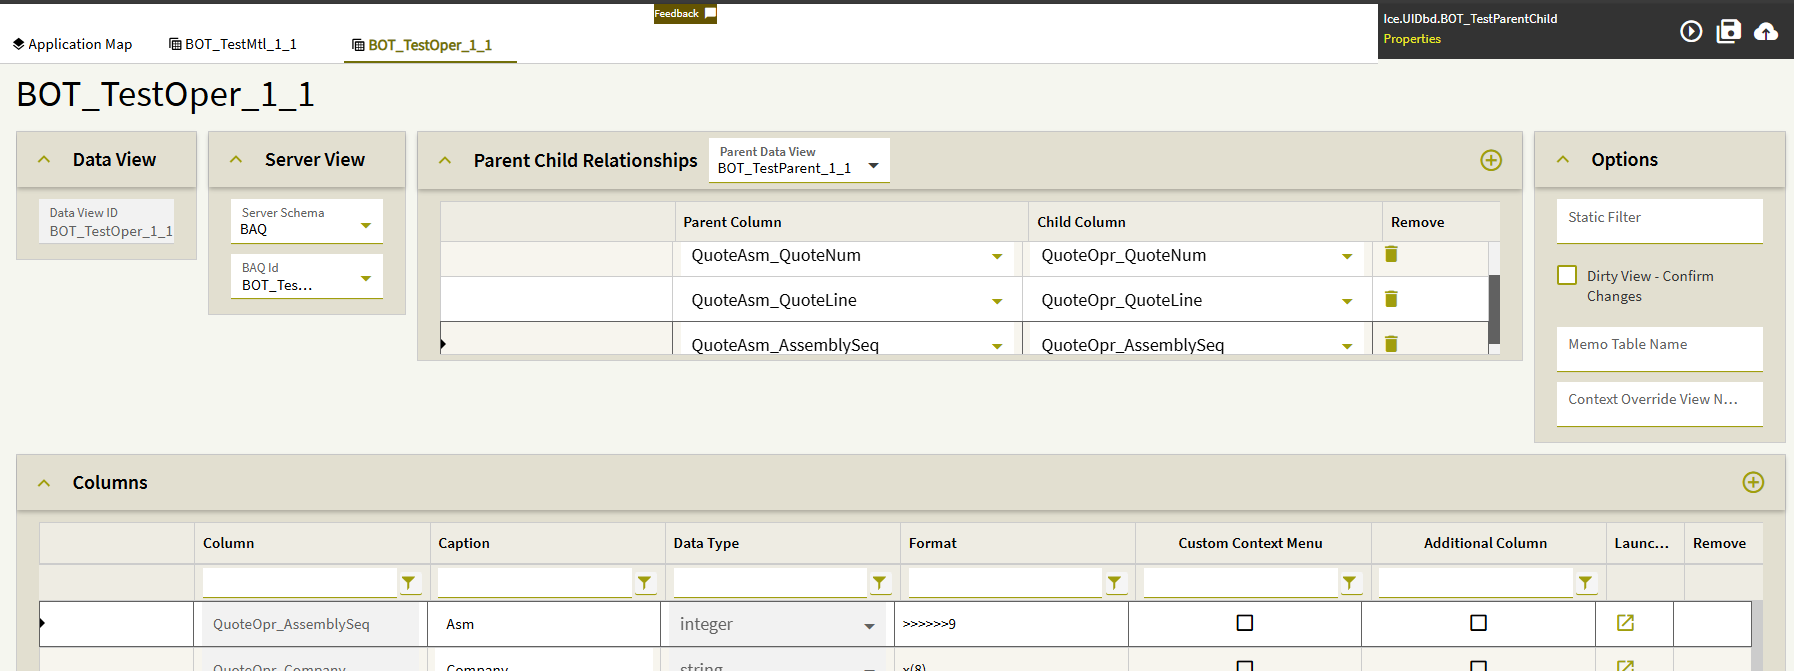1794x671 pixels.
Task: Click the cloud publish icon
Action: (1766, 32)
